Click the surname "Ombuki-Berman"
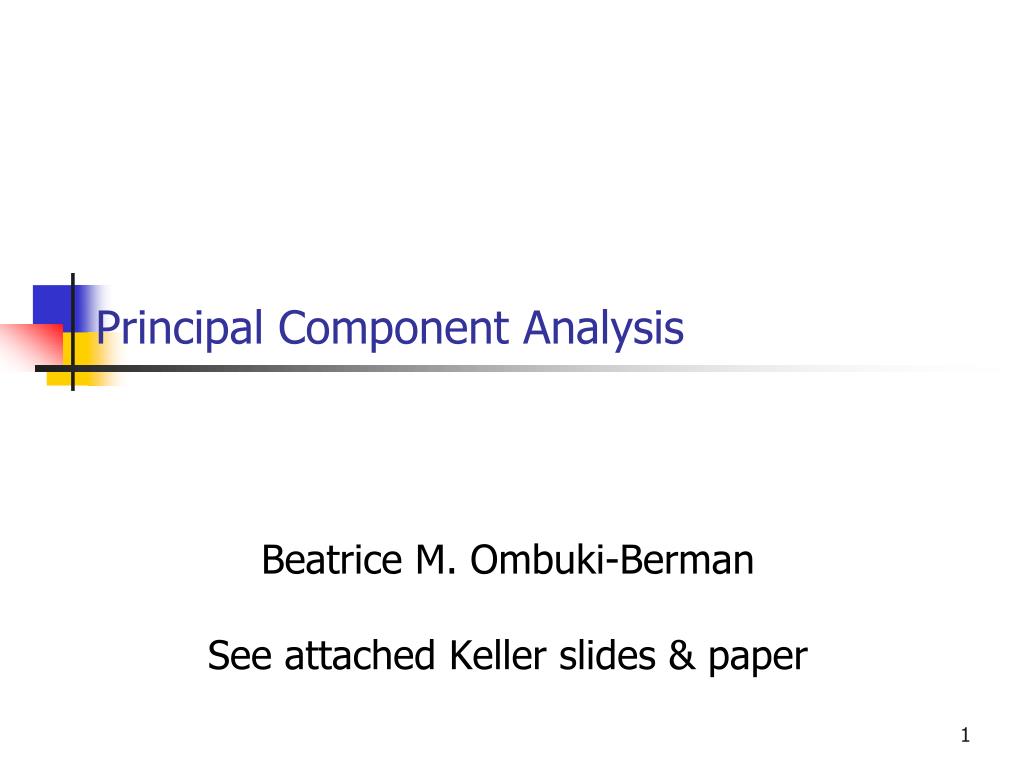Image resolution: width=1024 pixels, height=768 pixels. click(x=612, y=560)
